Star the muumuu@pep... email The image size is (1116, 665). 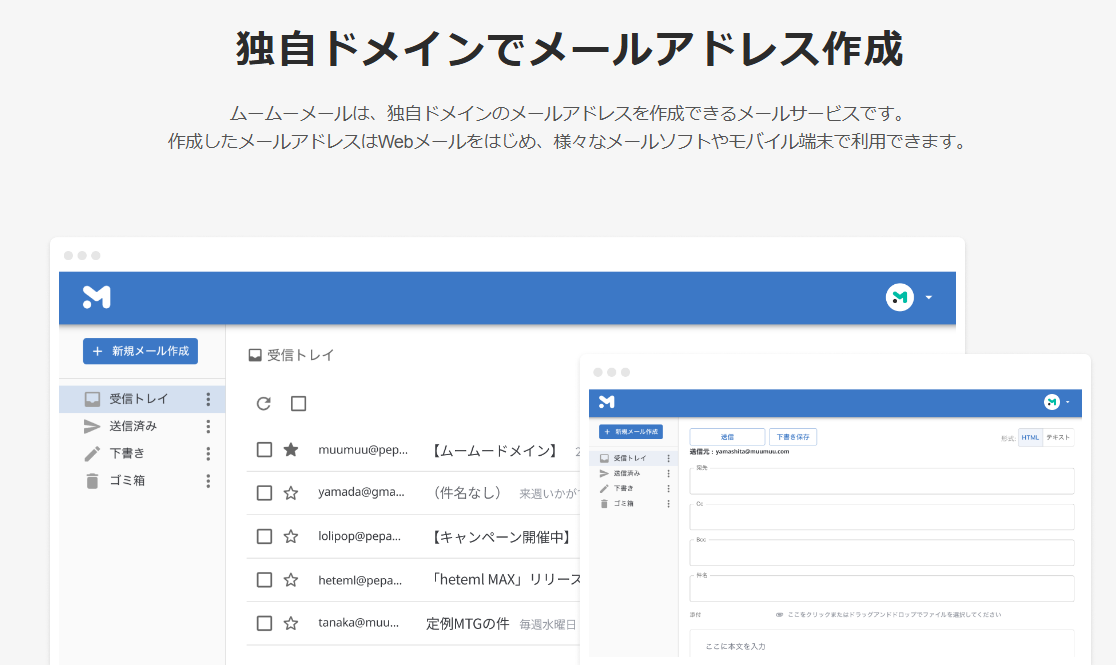pos(291,450)
